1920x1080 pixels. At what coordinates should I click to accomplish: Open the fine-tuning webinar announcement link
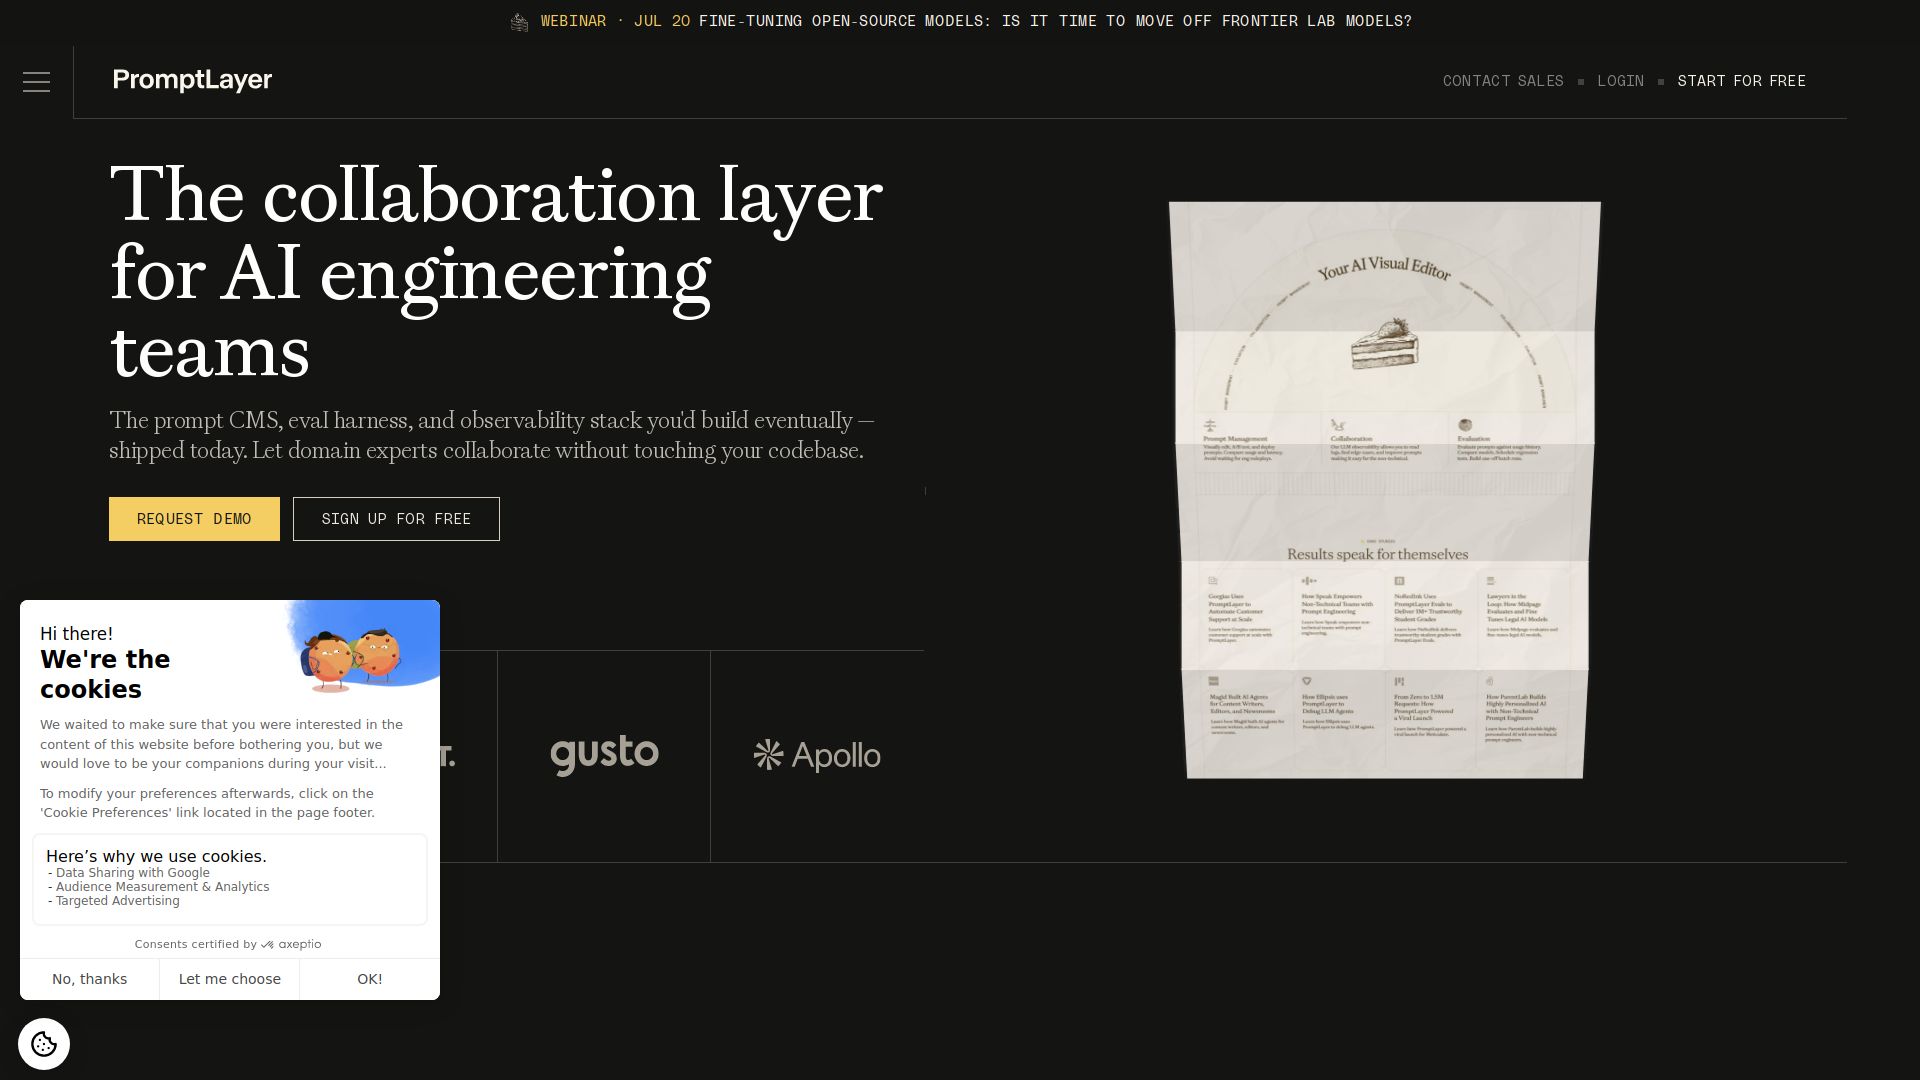960,21
